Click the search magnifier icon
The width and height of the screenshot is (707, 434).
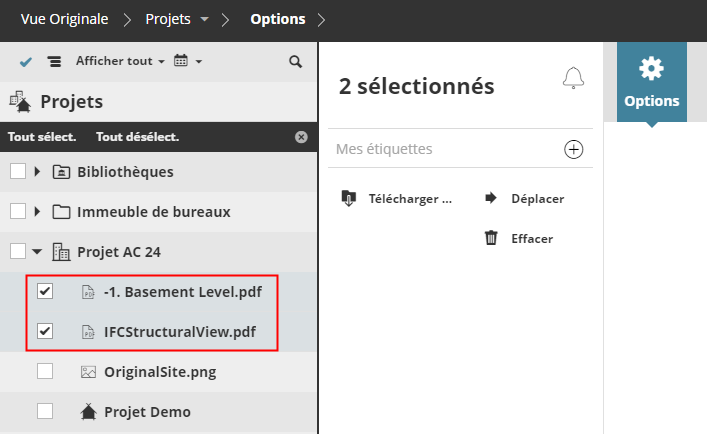pyautogui.click(x=295, y=62)
